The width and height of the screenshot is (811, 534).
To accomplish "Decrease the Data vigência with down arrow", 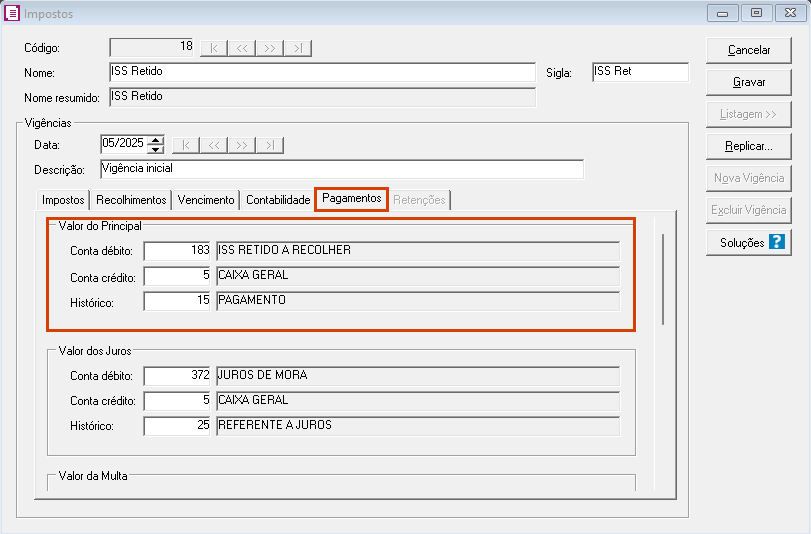I will [156, 149].
